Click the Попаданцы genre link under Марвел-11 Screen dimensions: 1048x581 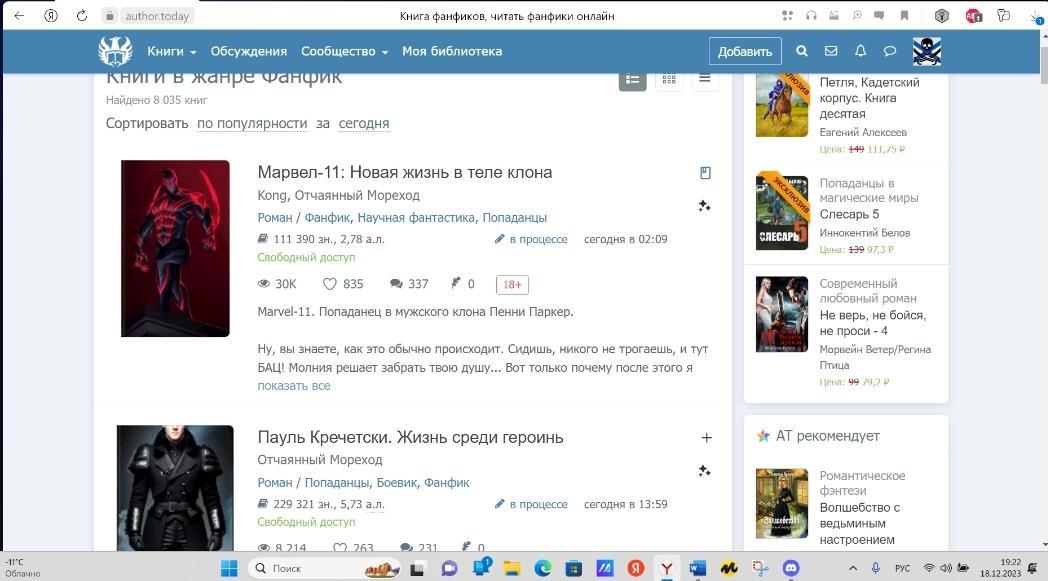click(x=515, y=217)
